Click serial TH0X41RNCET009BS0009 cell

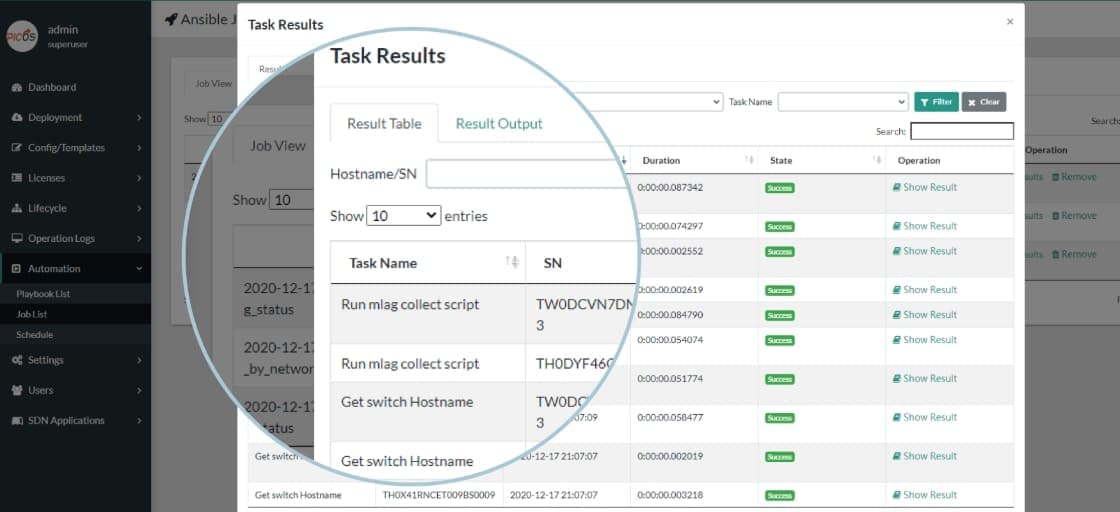[x=439, y=495]
